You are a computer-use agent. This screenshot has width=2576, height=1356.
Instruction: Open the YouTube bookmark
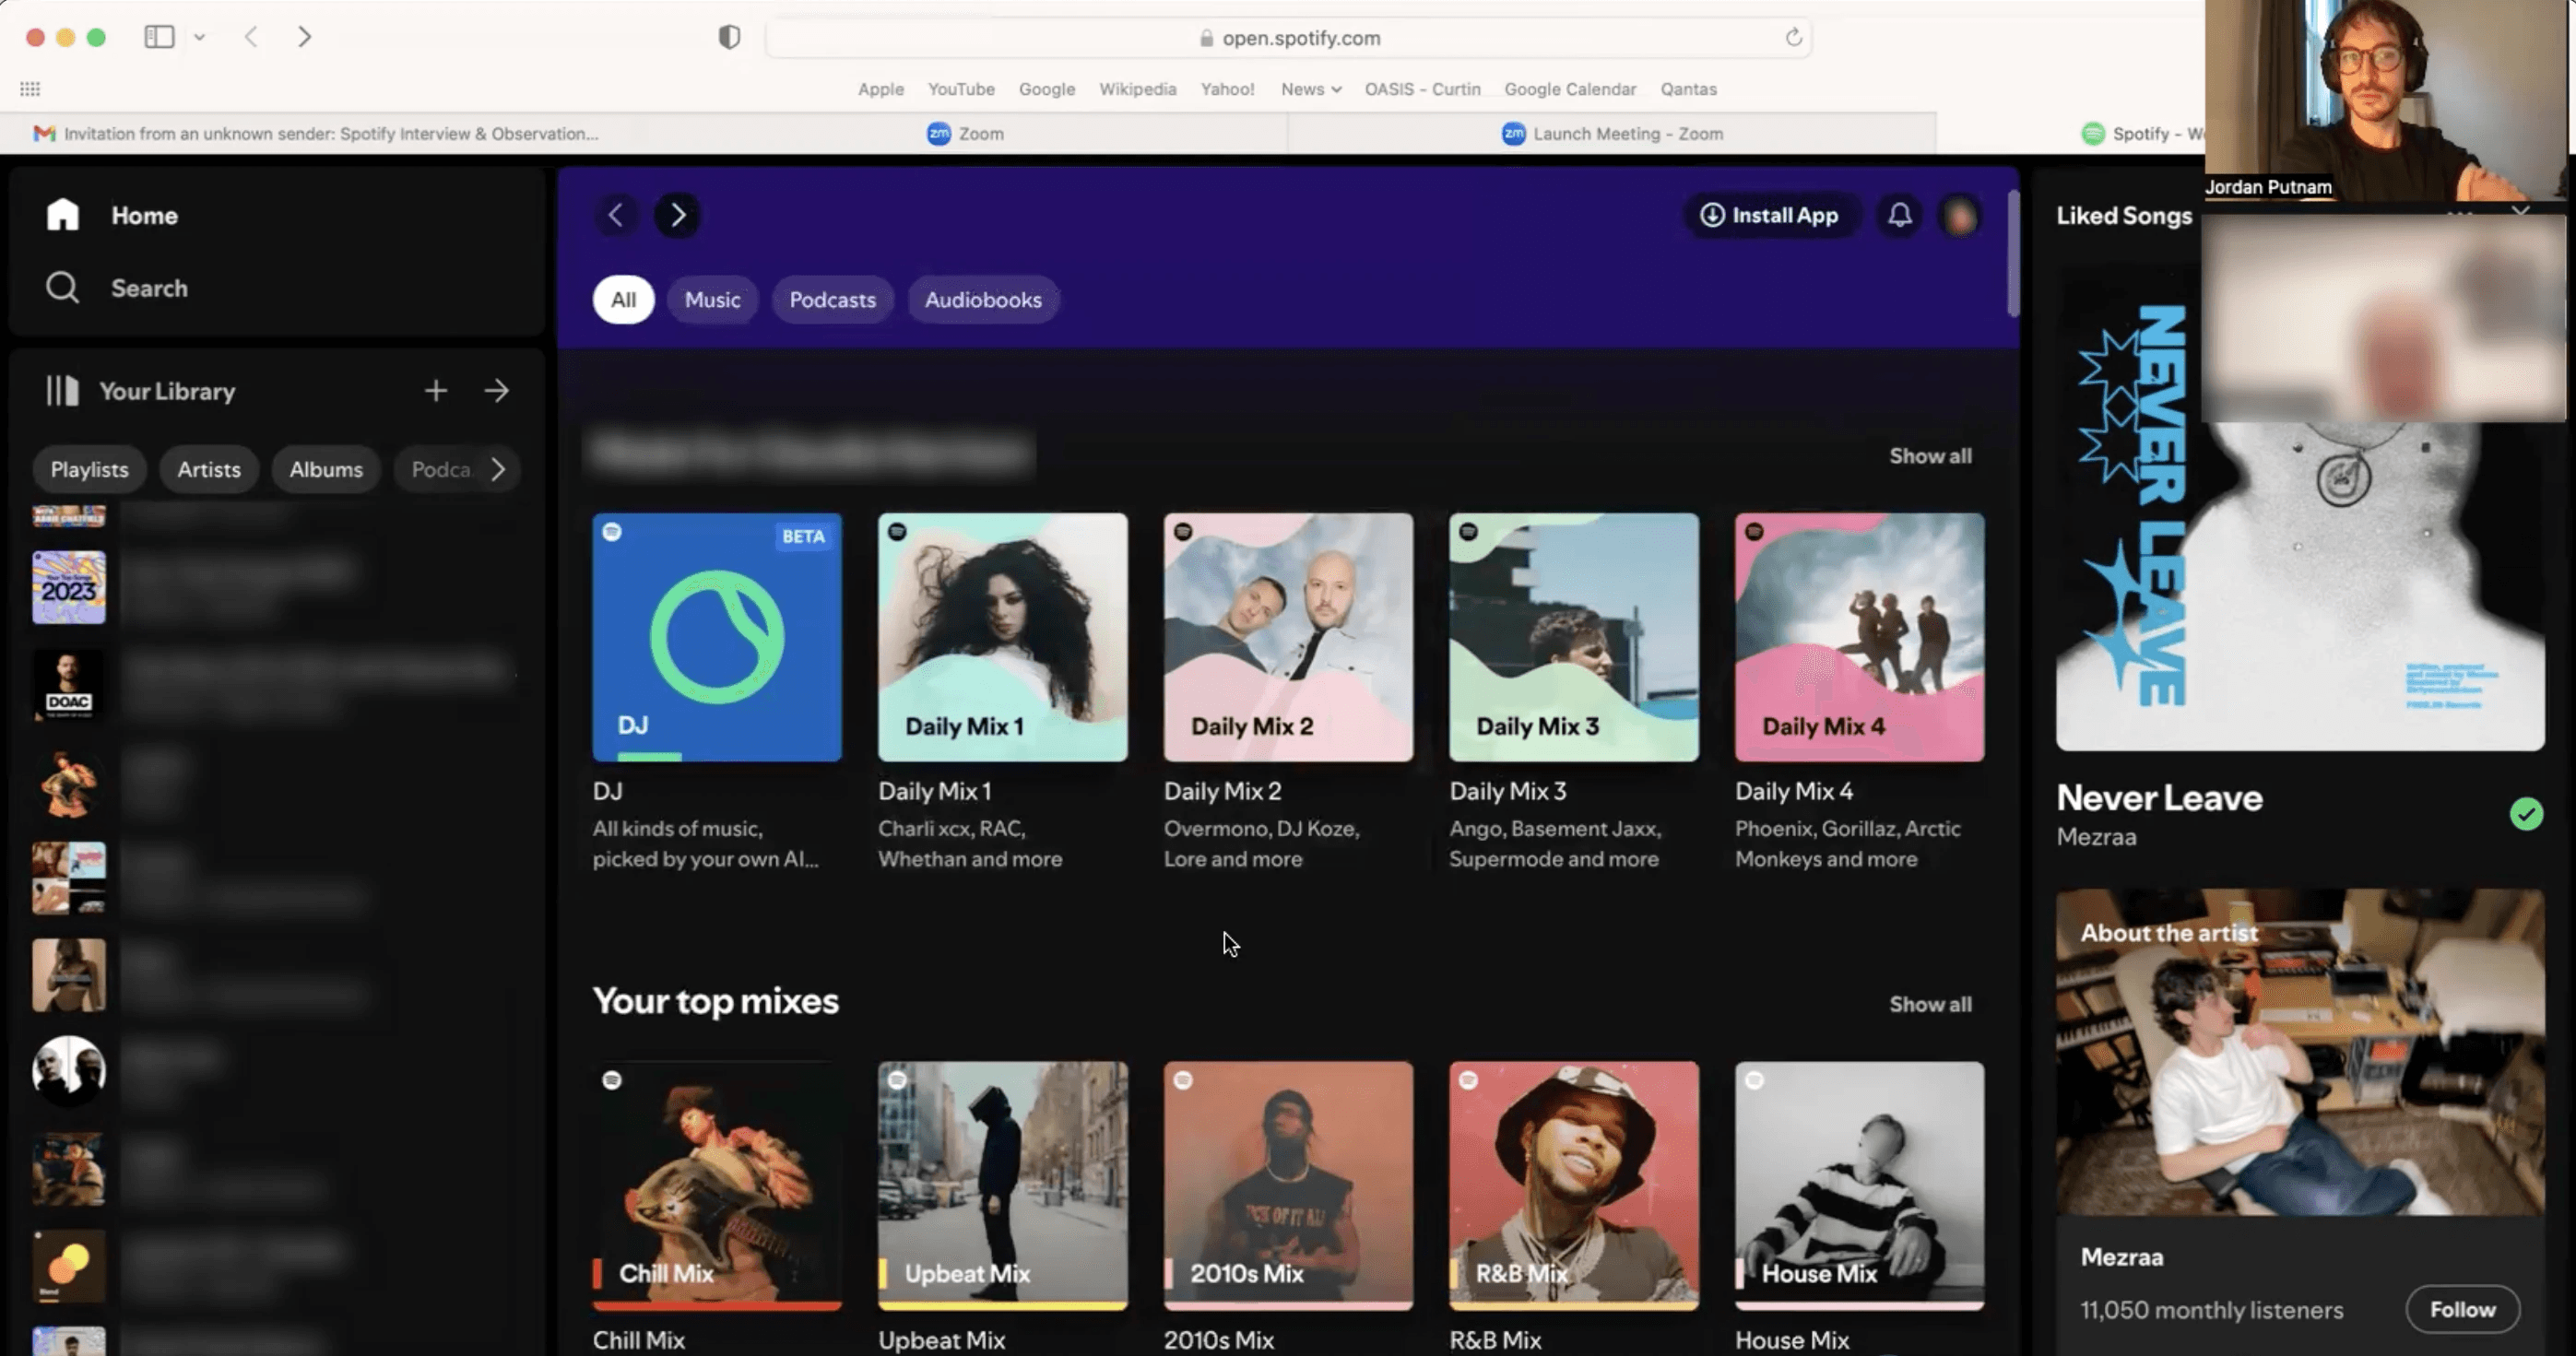[x=961, y=89]
